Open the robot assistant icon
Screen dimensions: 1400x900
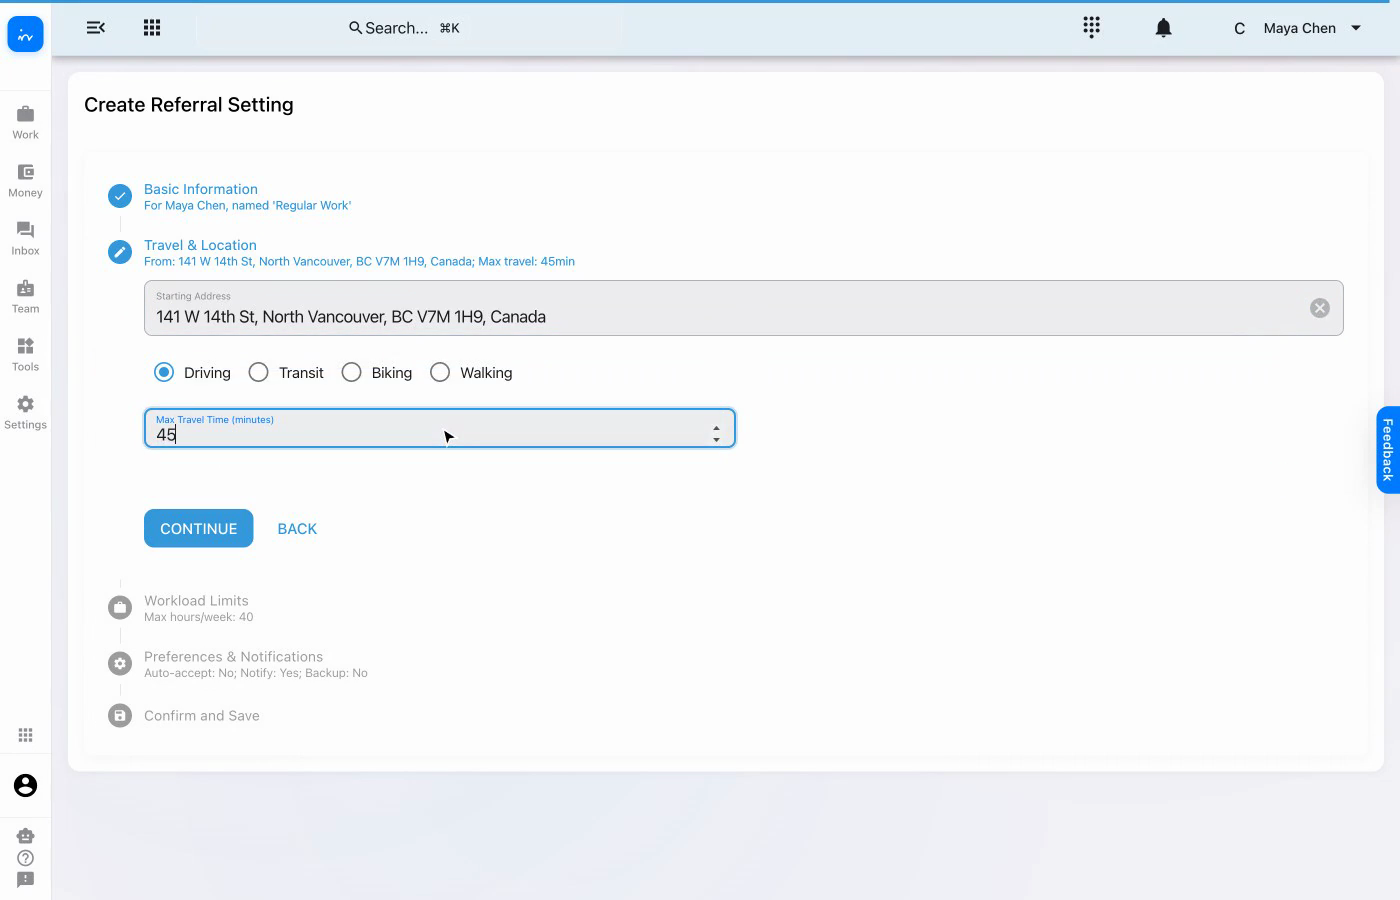(26, 836)
